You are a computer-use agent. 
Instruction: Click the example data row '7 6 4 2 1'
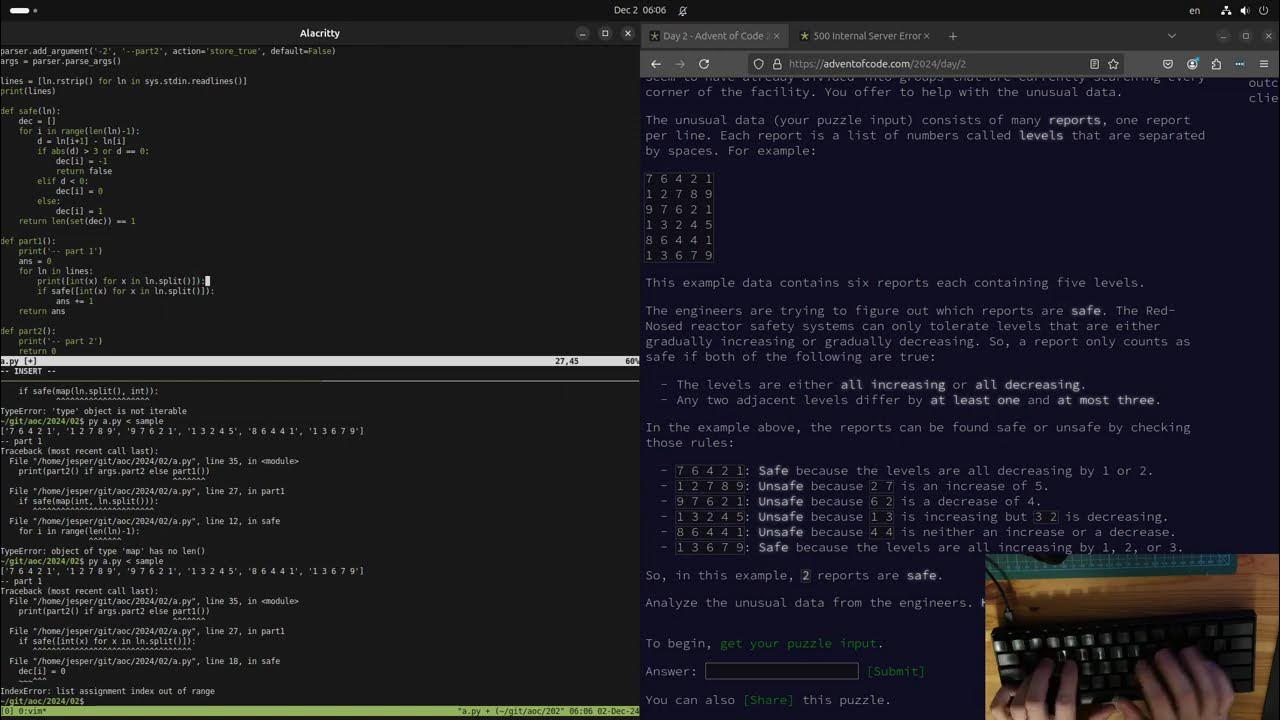click(679, 179)
